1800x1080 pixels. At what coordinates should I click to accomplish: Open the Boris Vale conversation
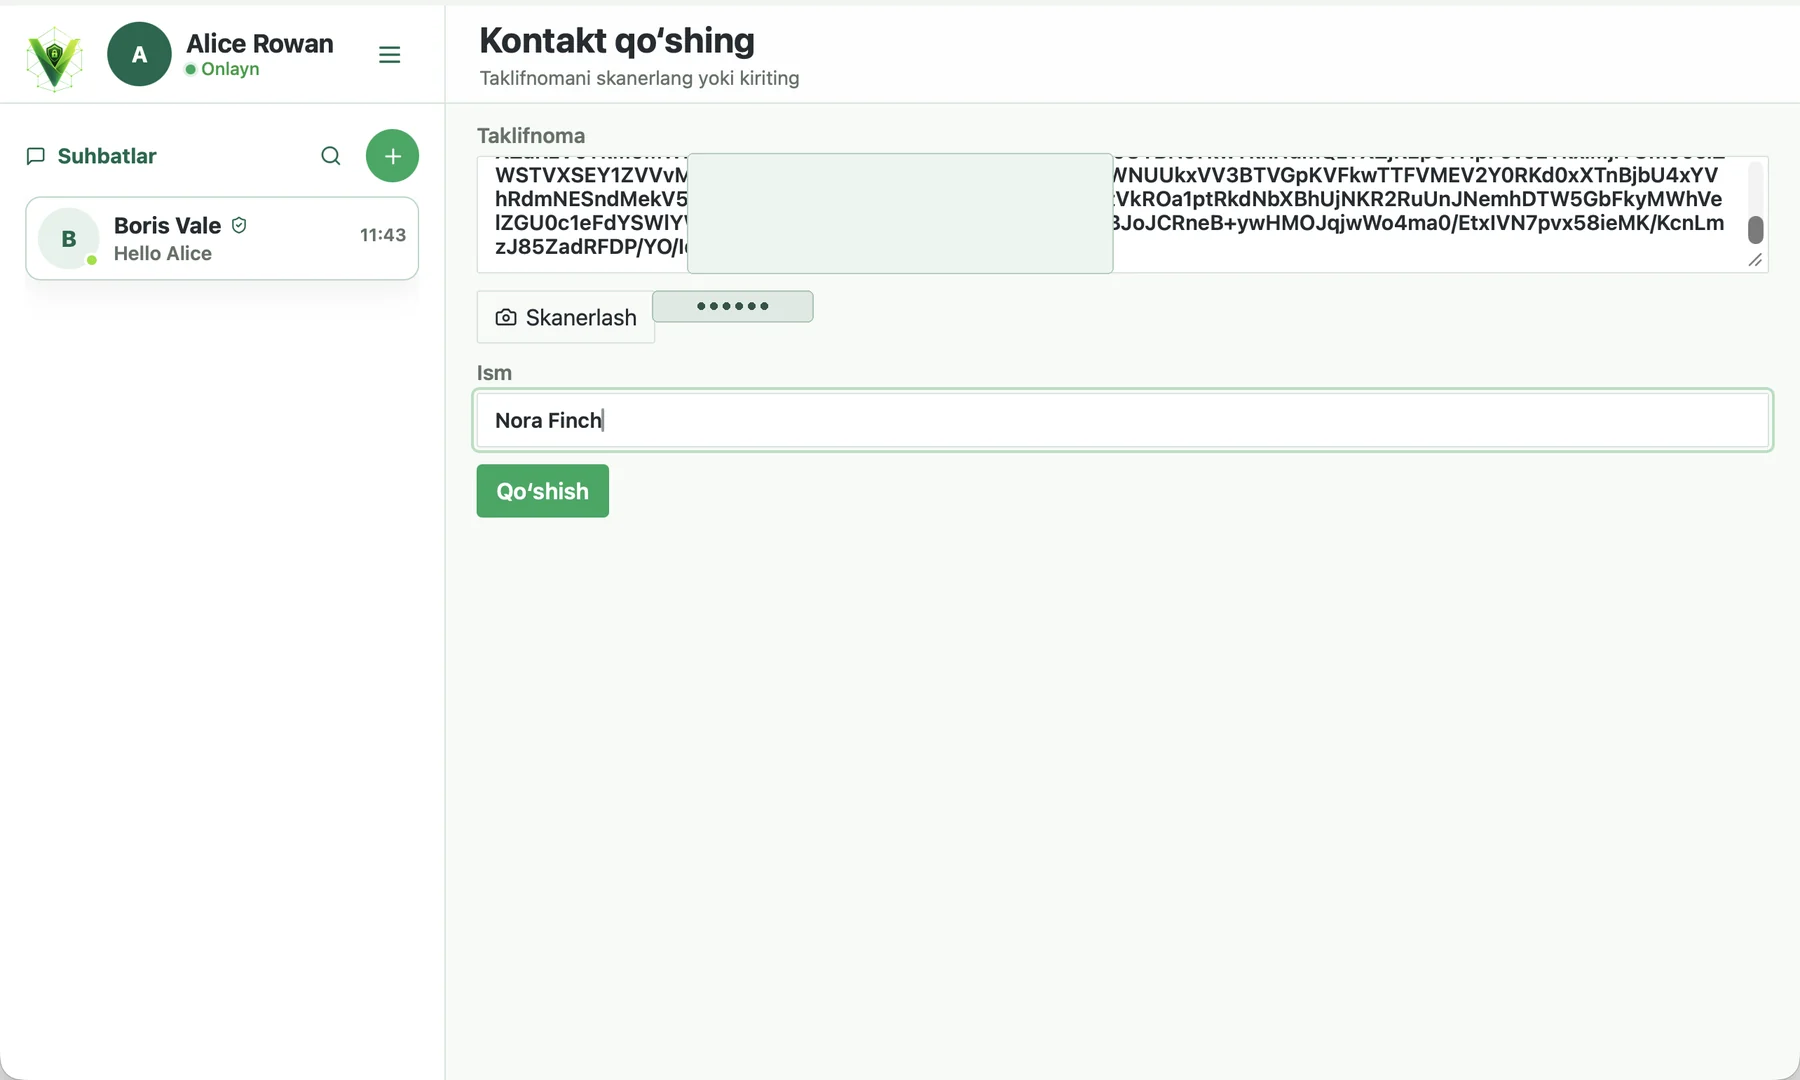coord(222,238)
